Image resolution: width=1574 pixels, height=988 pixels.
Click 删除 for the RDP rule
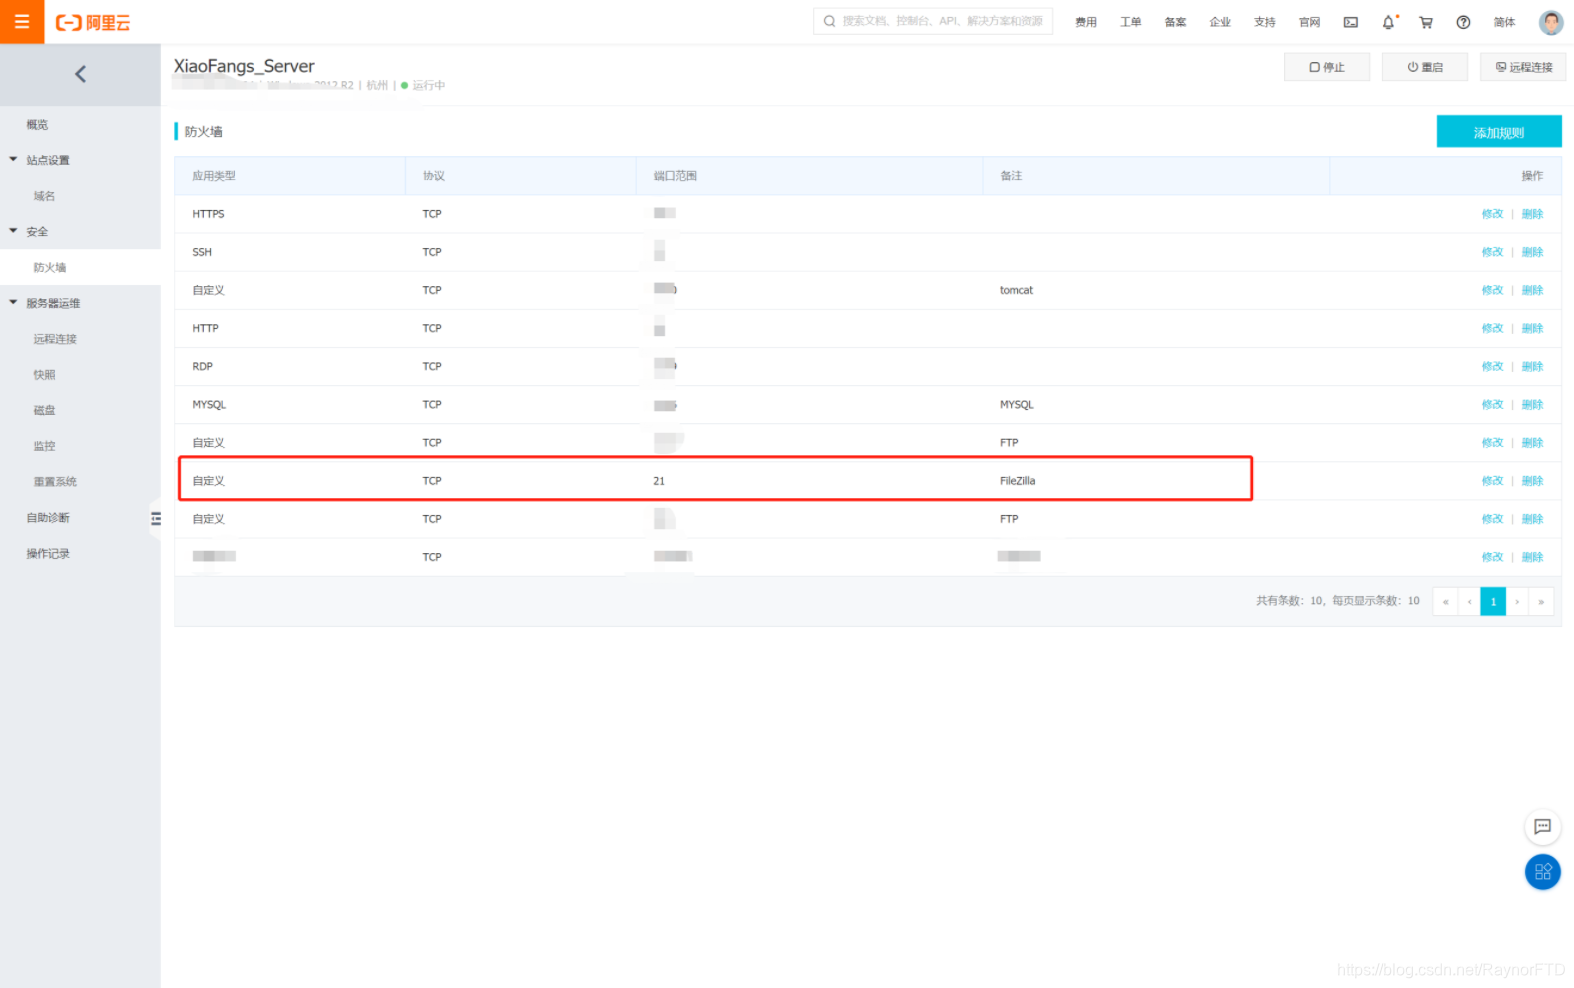coord(1532,366)
